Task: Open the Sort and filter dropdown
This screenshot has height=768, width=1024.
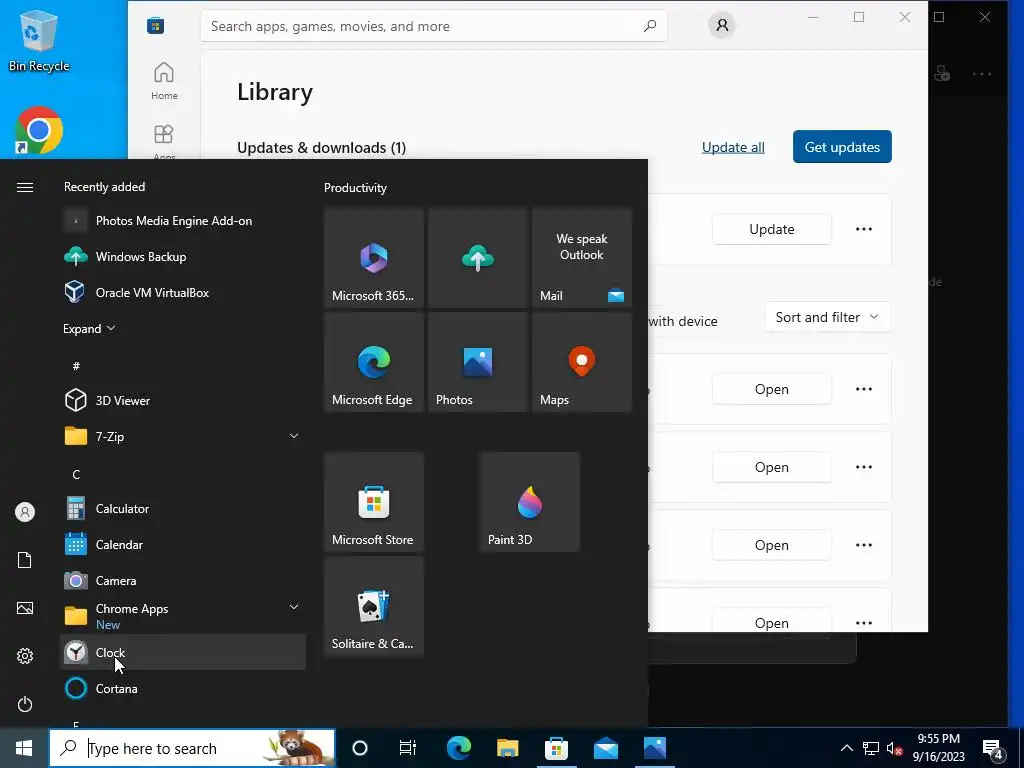Action: point(827,317)
